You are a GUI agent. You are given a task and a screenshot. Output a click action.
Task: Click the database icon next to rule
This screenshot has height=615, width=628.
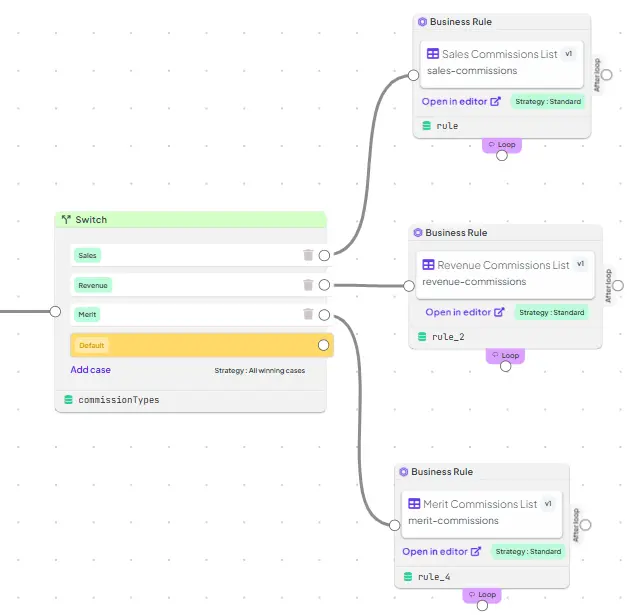427,126
